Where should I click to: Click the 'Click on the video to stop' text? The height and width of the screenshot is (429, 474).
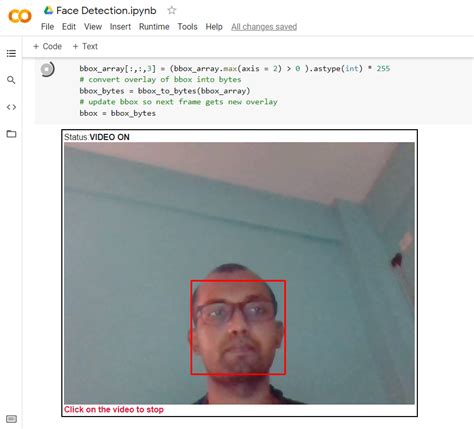[x=114, y=409]
